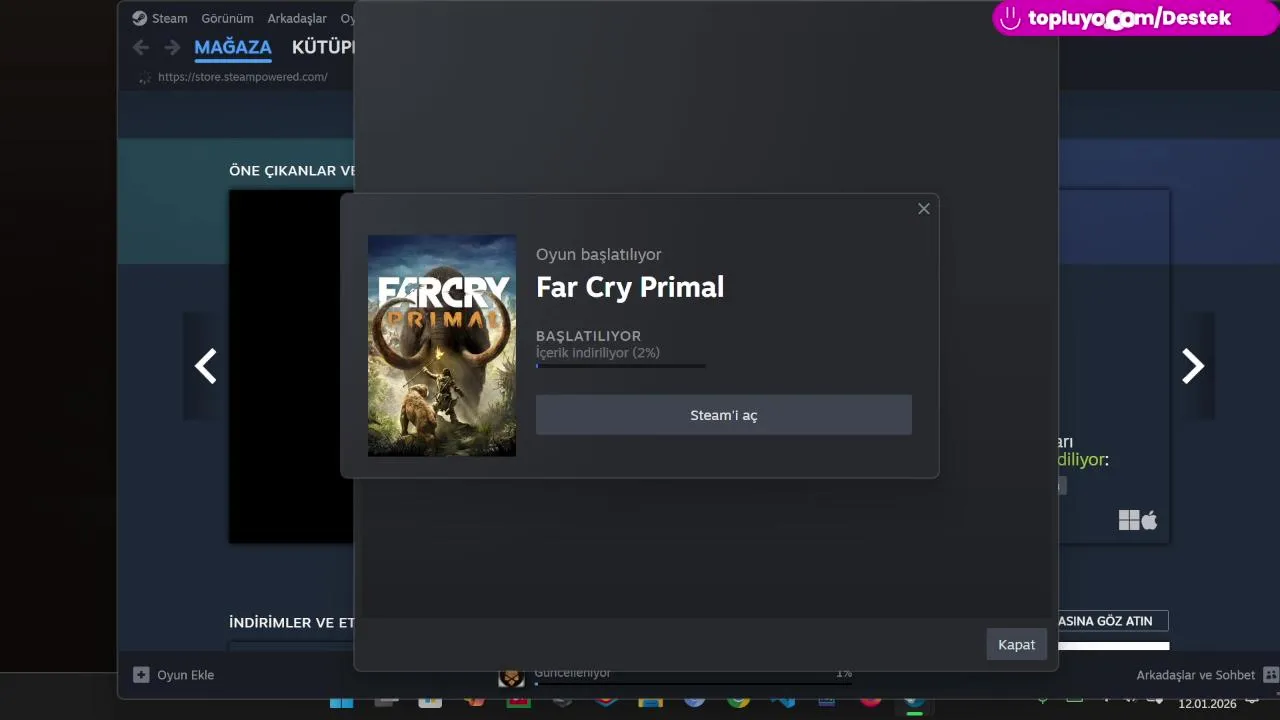
Task: Switch to the KÜTÜP… library tab
Action: [322, 47]
